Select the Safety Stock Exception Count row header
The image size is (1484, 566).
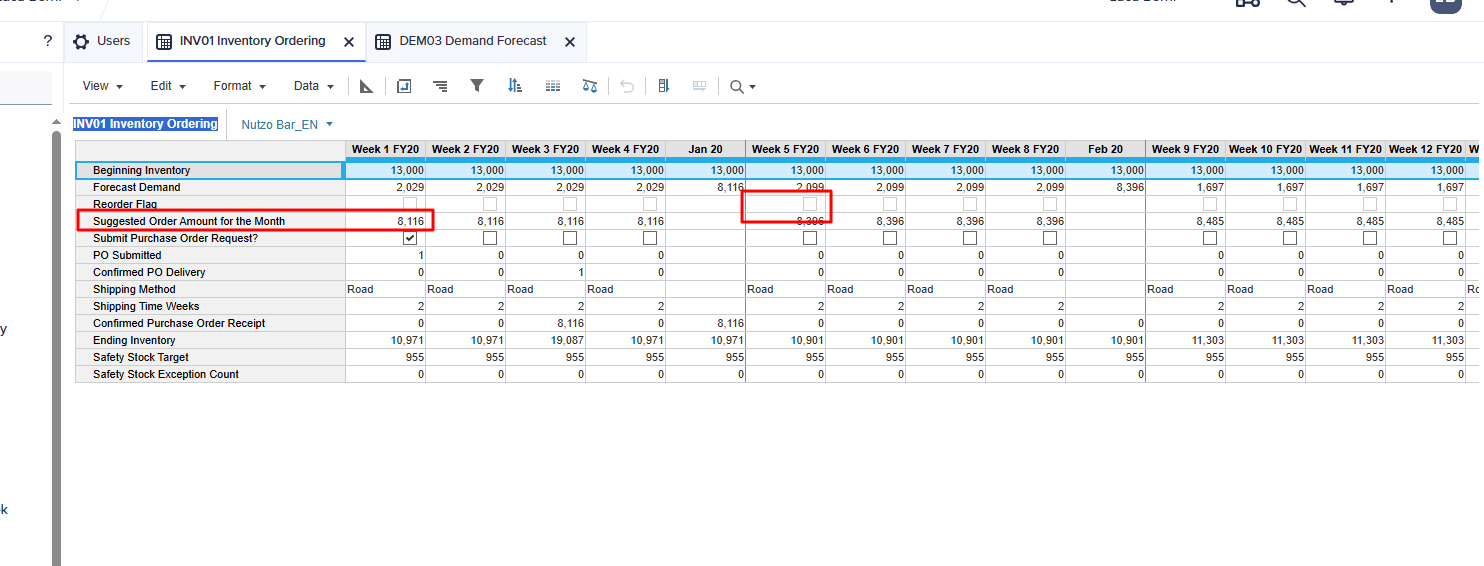tap(210, 374)
